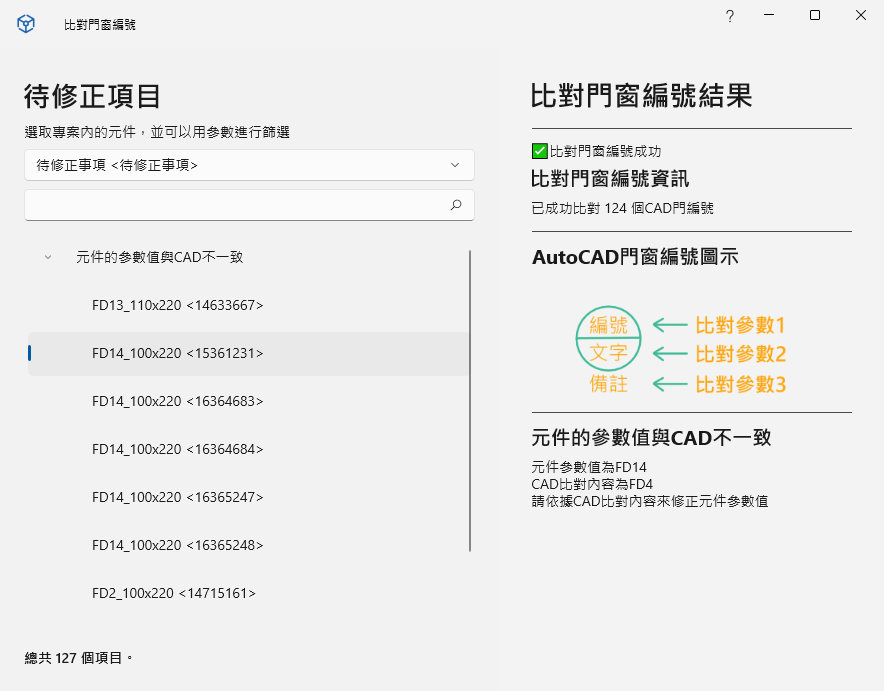Minimize the 比對門窗編號 window

coord(769,16)
